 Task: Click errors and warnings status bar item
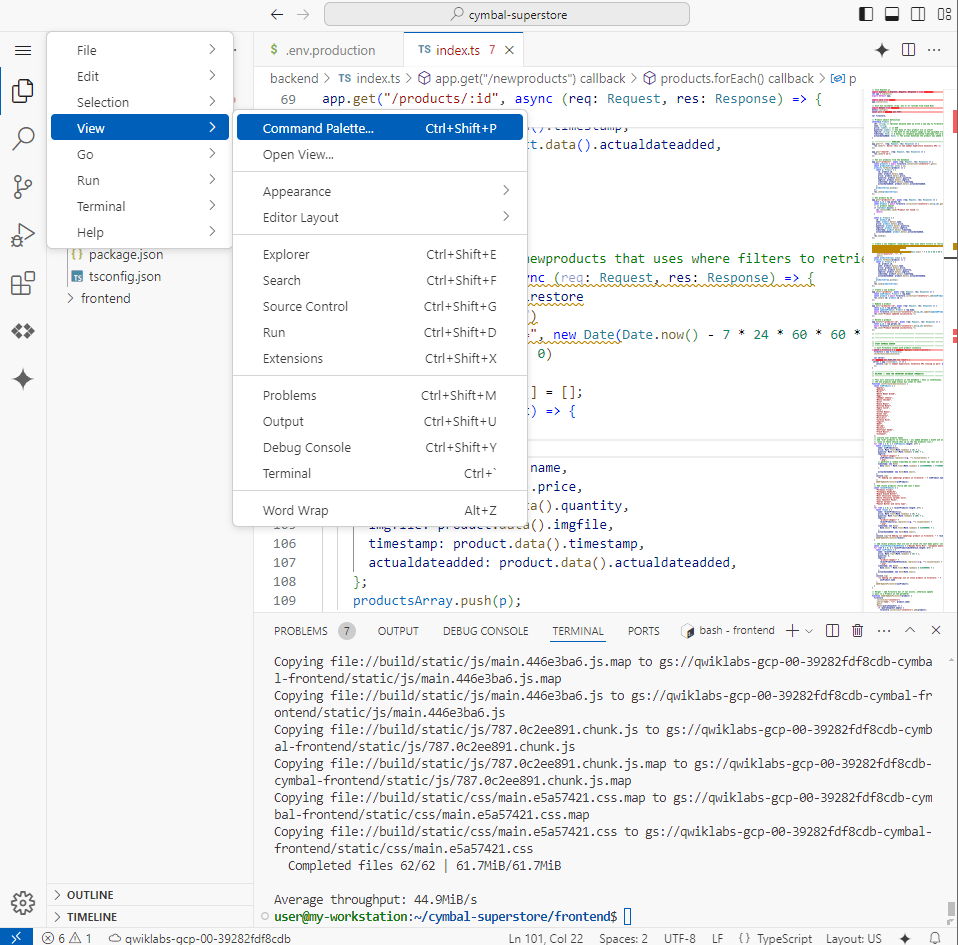[x=67, y=938]
